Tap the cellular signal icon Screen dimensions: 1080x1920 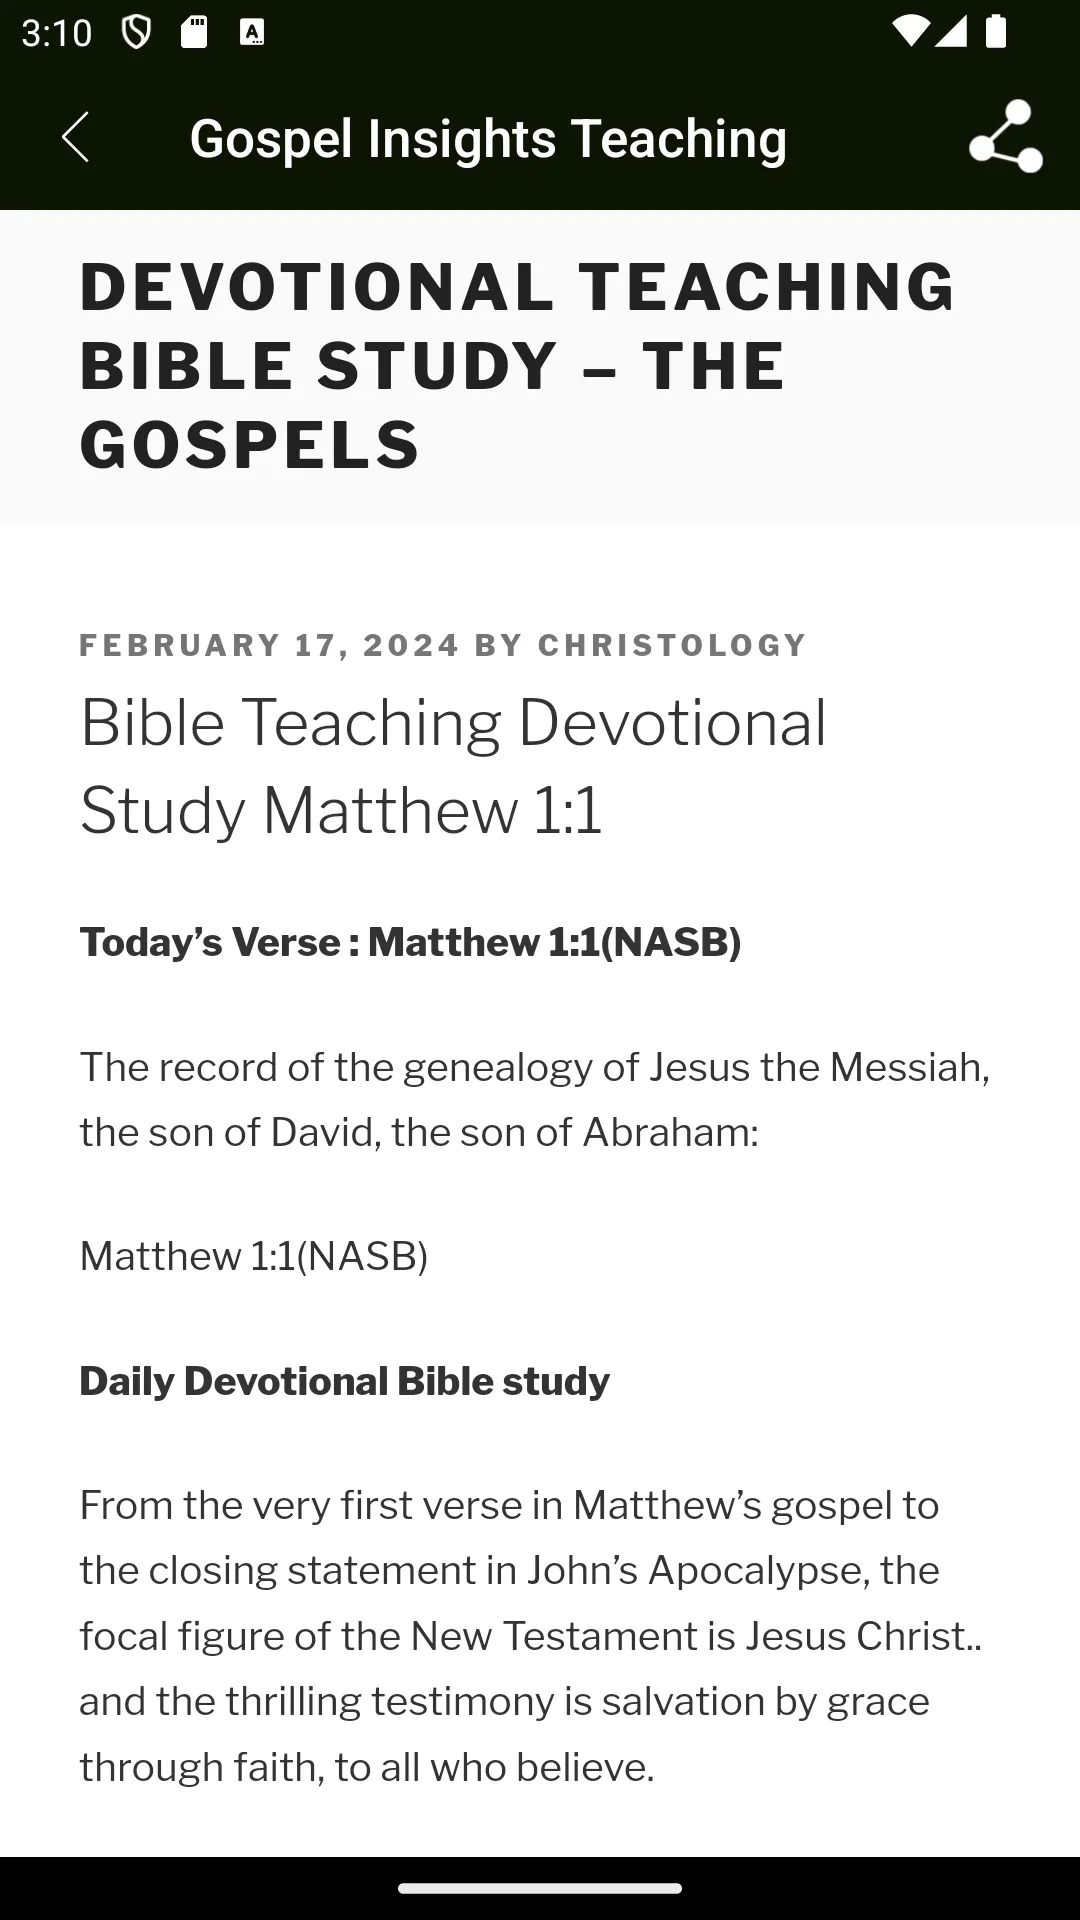coord(950,32)
